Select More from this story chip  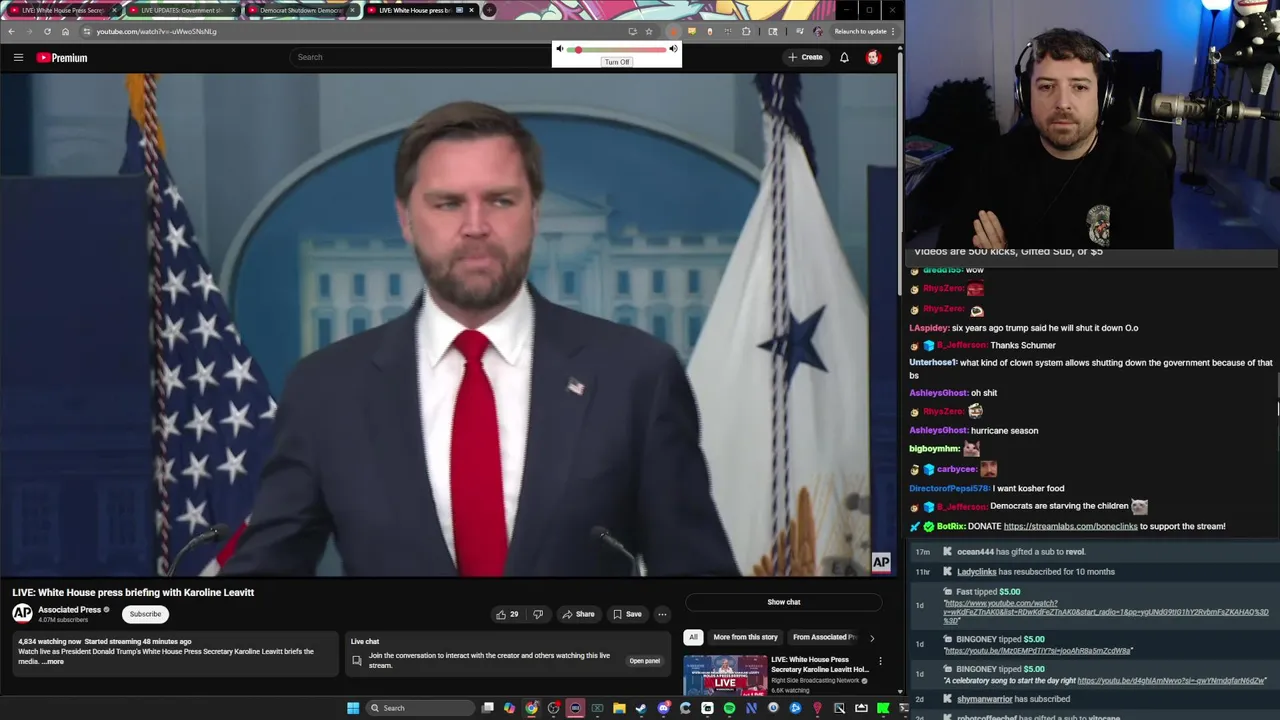pyautogui.click(x=745, y=637)
